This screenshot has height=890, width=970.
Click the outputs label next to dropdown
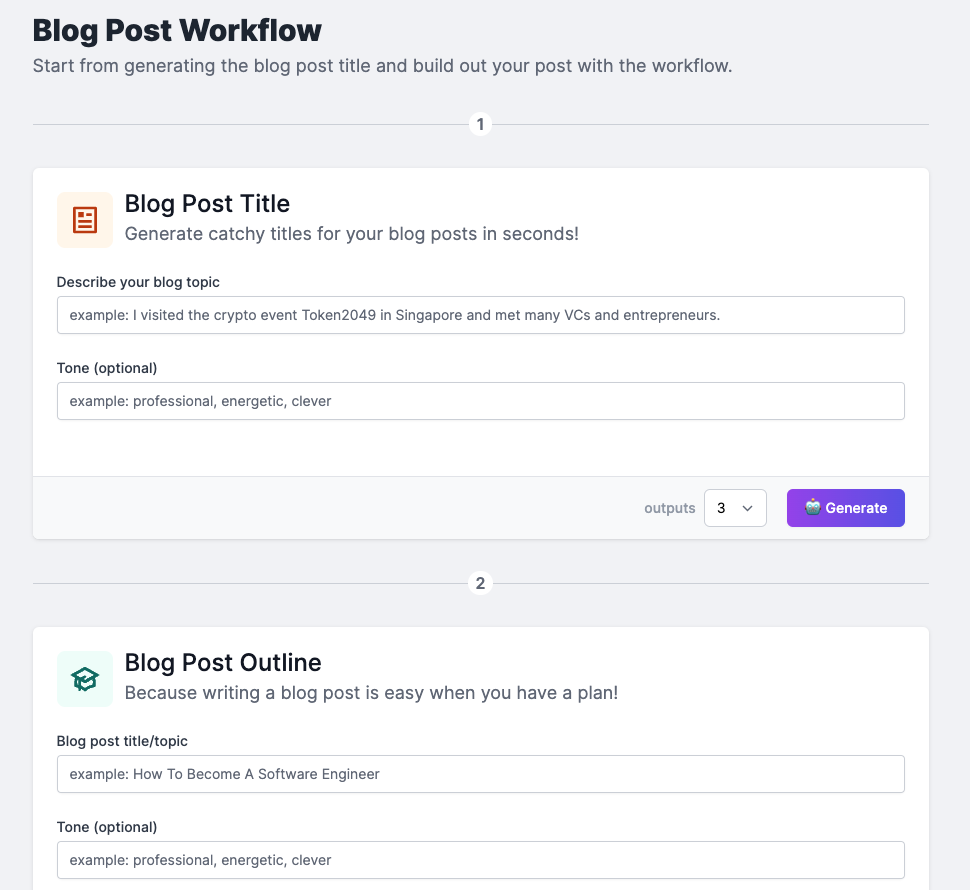click(x=669, y=508)
